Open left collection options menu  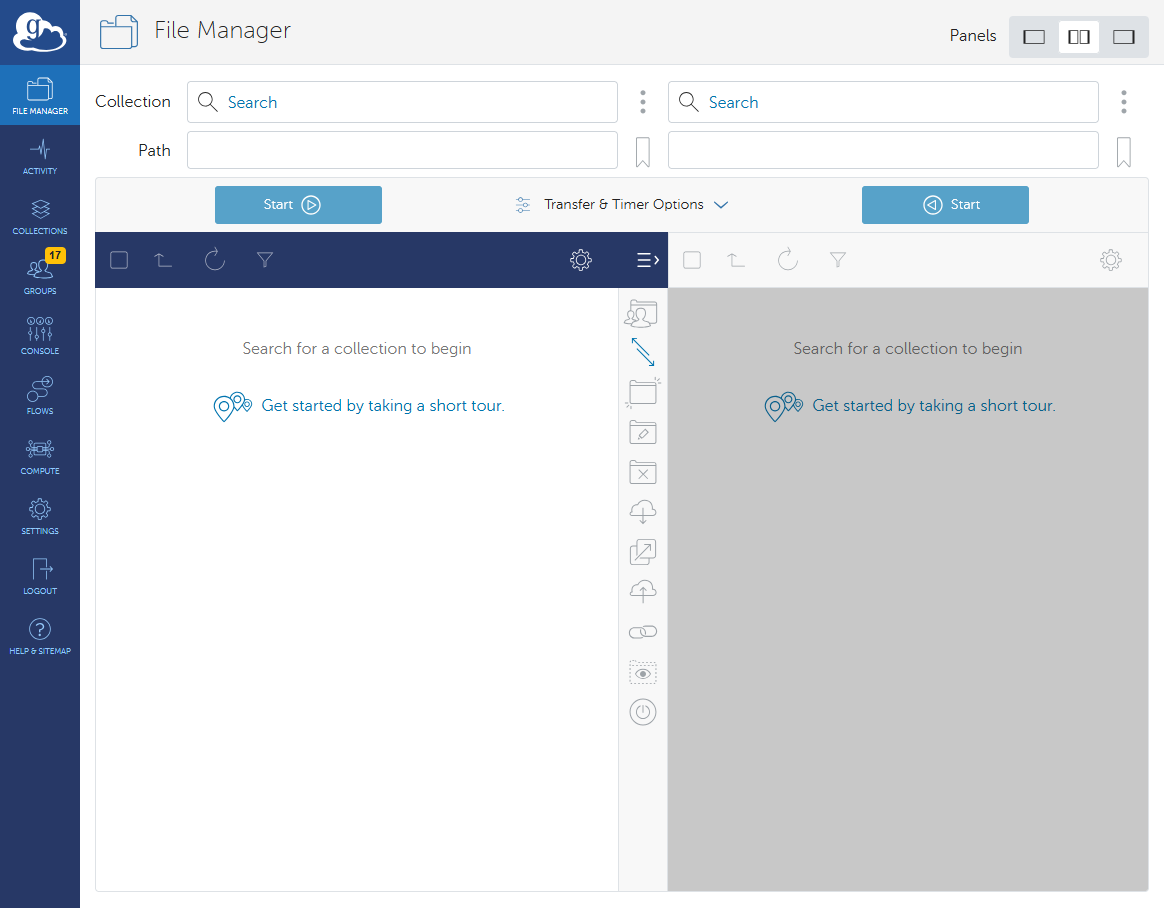pyautogui.click(x=643, y=102)
